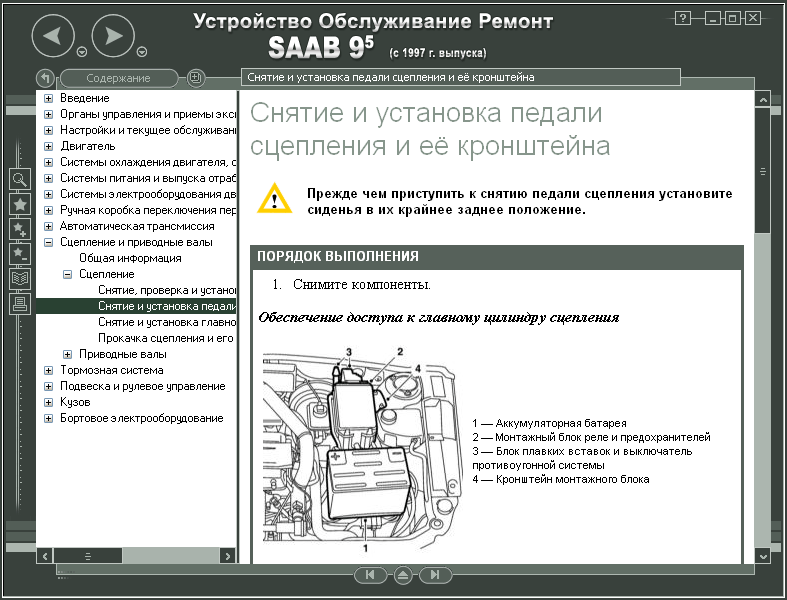Click the print icon in sidebar
Image resolution: width=787 pixels, height=600 pixels.
pos(20,304)
